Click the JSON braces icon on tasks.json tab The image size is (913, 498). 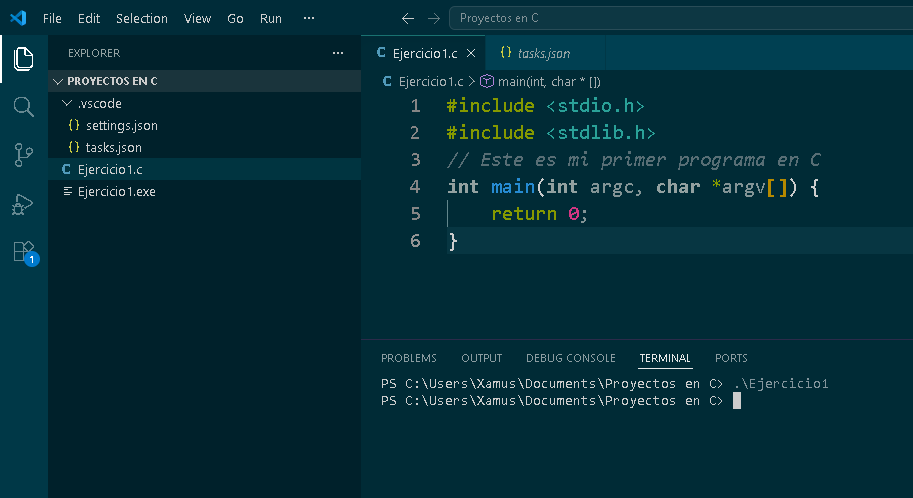(506, 52)
